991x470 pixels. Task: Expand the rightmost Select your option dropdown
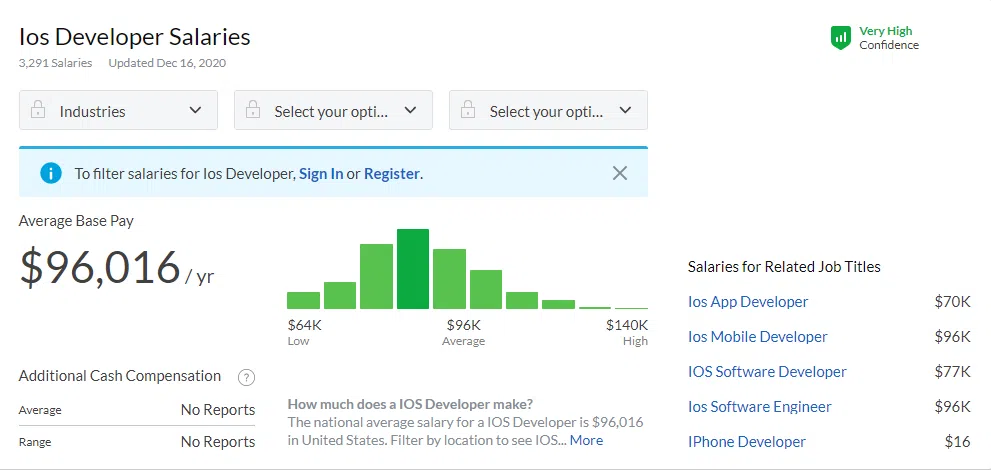(548, 111)
